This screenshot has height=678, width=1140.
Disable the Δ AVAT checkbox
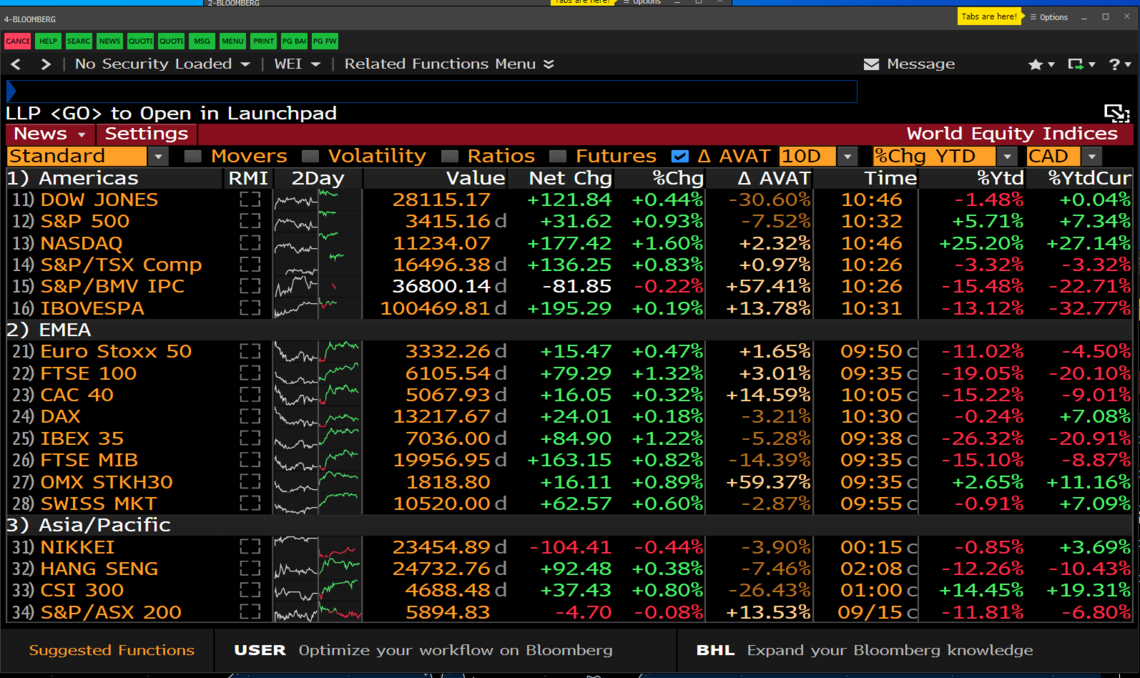click(x=681, y=155)
